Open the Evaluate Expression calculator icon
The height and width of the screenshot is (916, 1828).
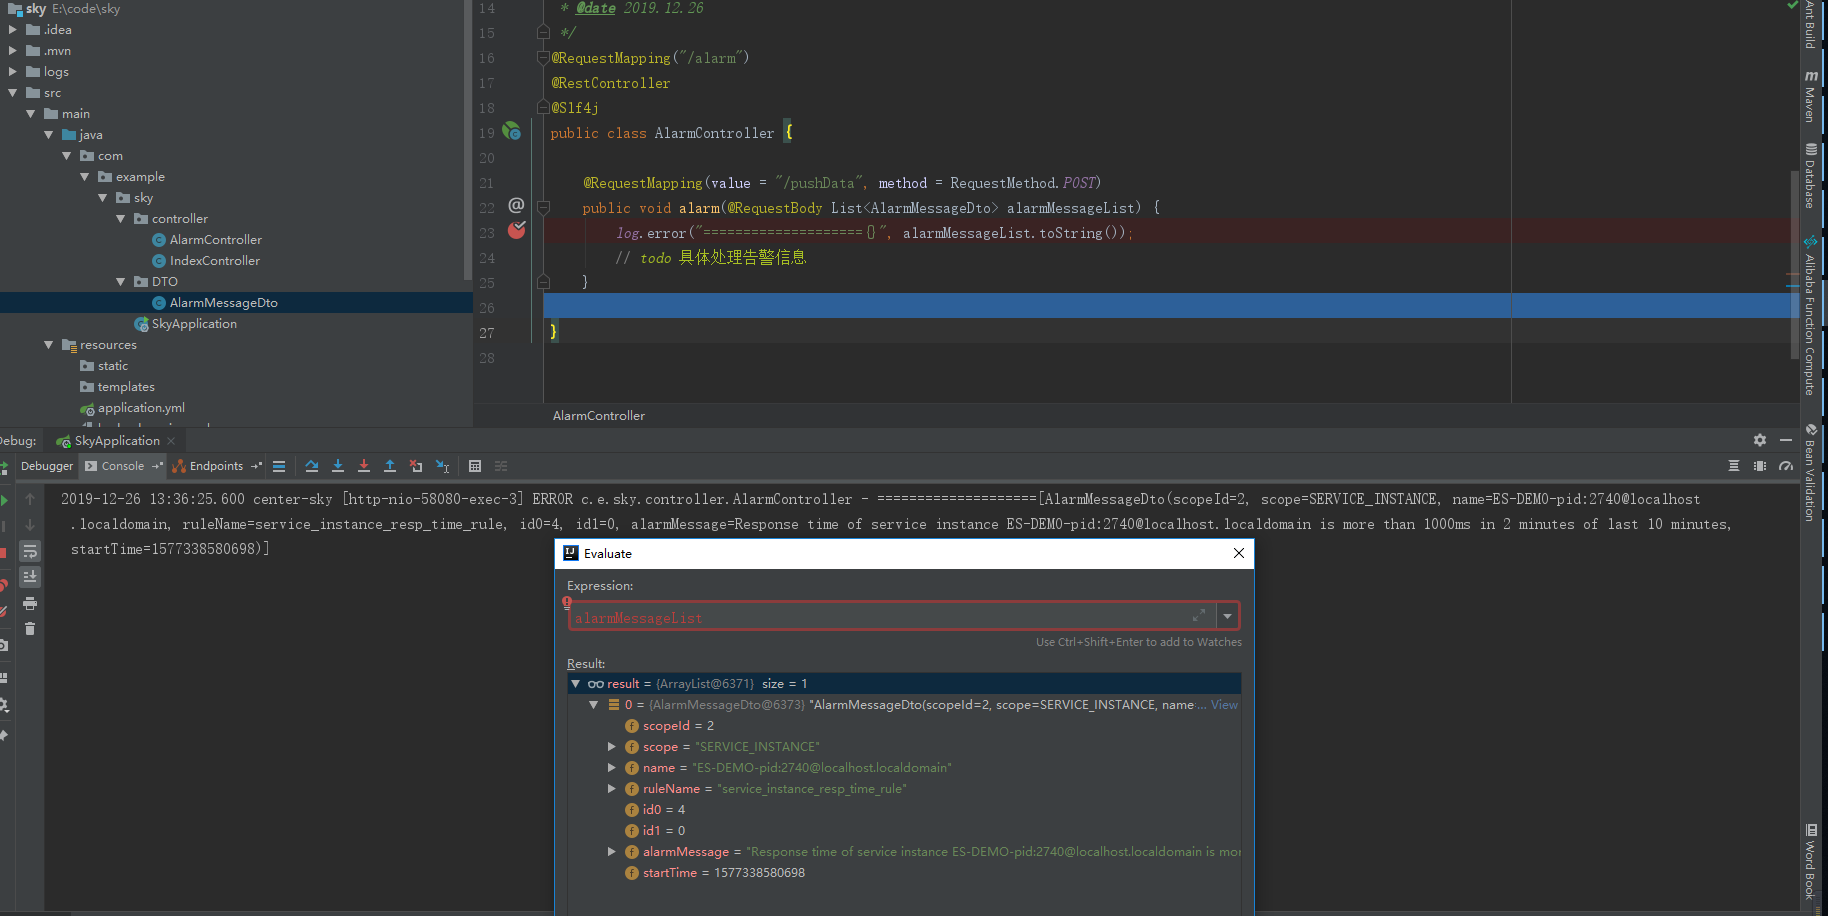pos(475,466)
